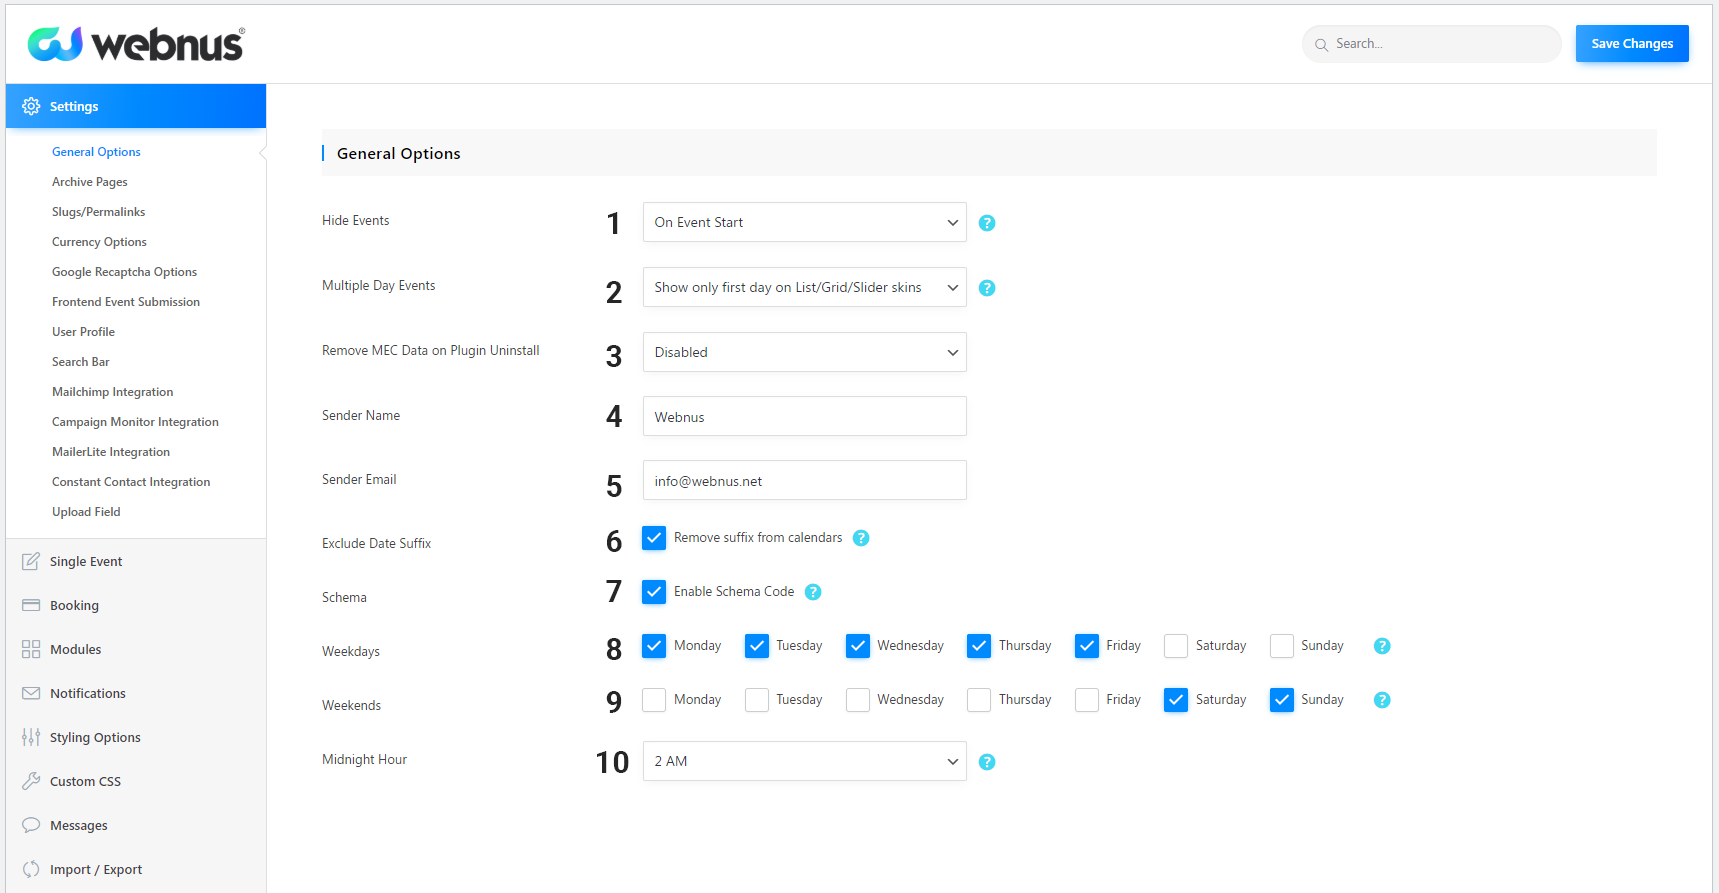This screenshot has height=893, width=1719.
Task: Open the Settings section
Action: click(x=136, y=106)
